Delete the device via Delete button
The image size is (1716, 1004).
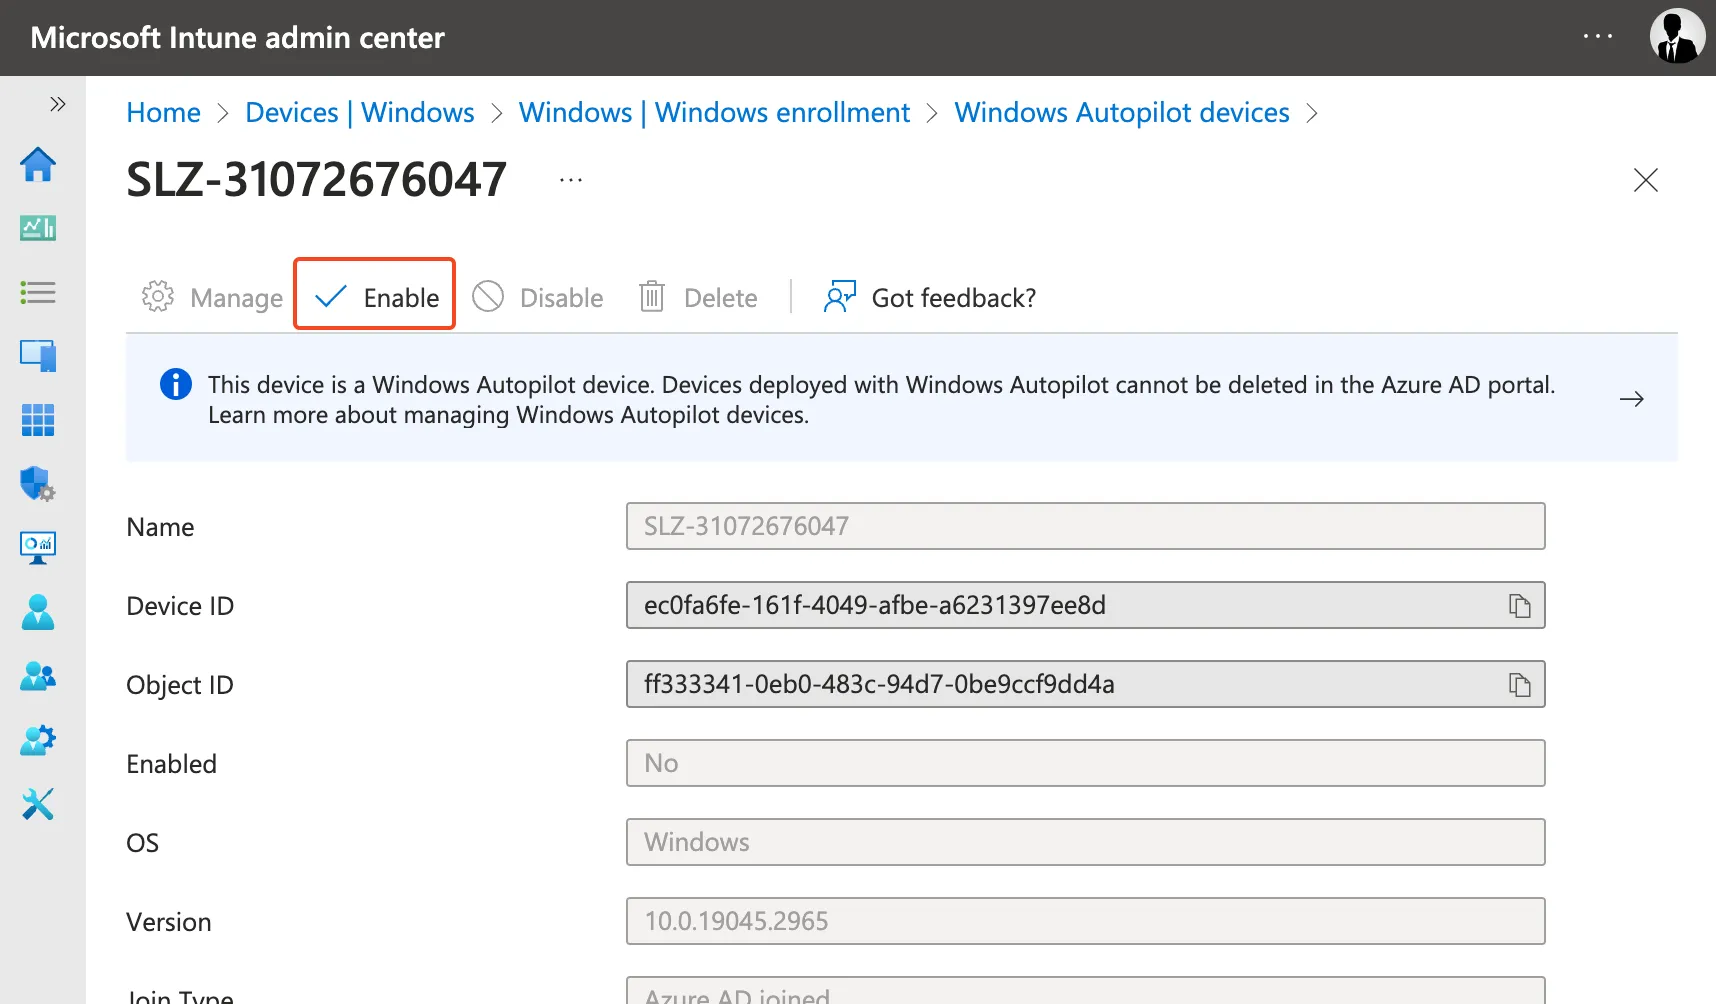click(x=698, y=297)
